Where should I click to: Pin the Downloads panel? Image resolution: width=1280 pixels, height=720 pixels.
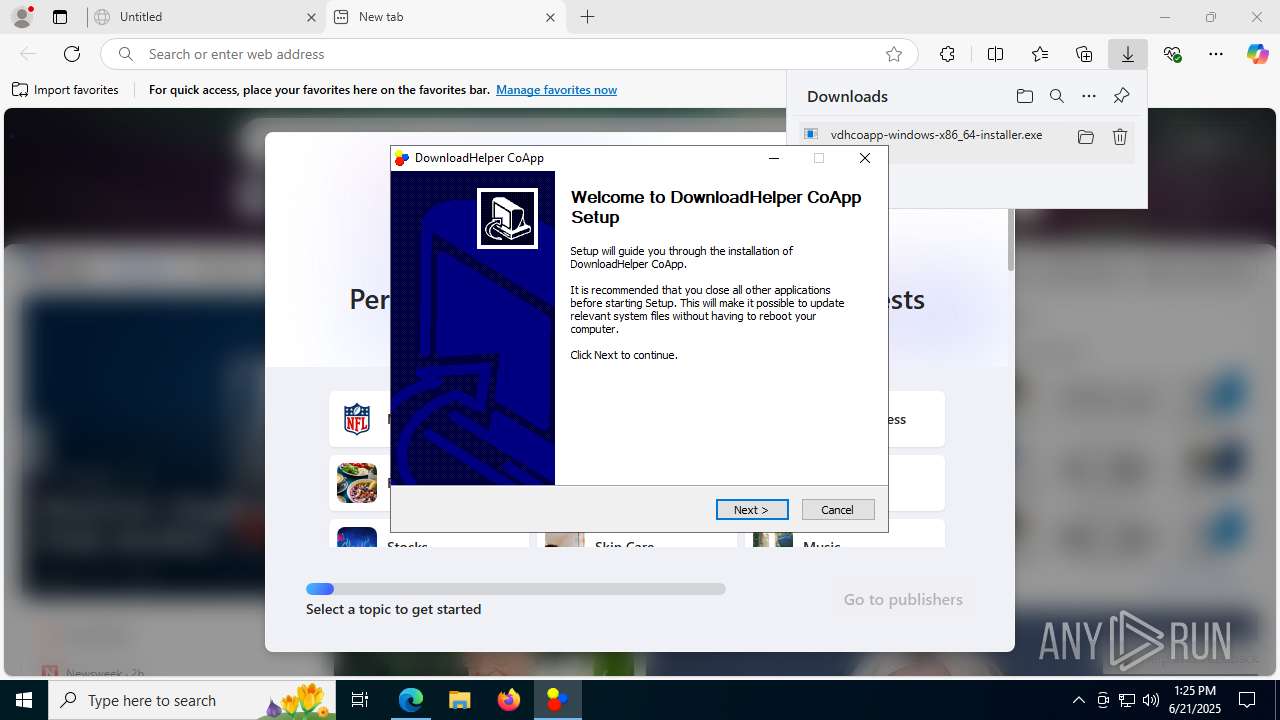1121,96
